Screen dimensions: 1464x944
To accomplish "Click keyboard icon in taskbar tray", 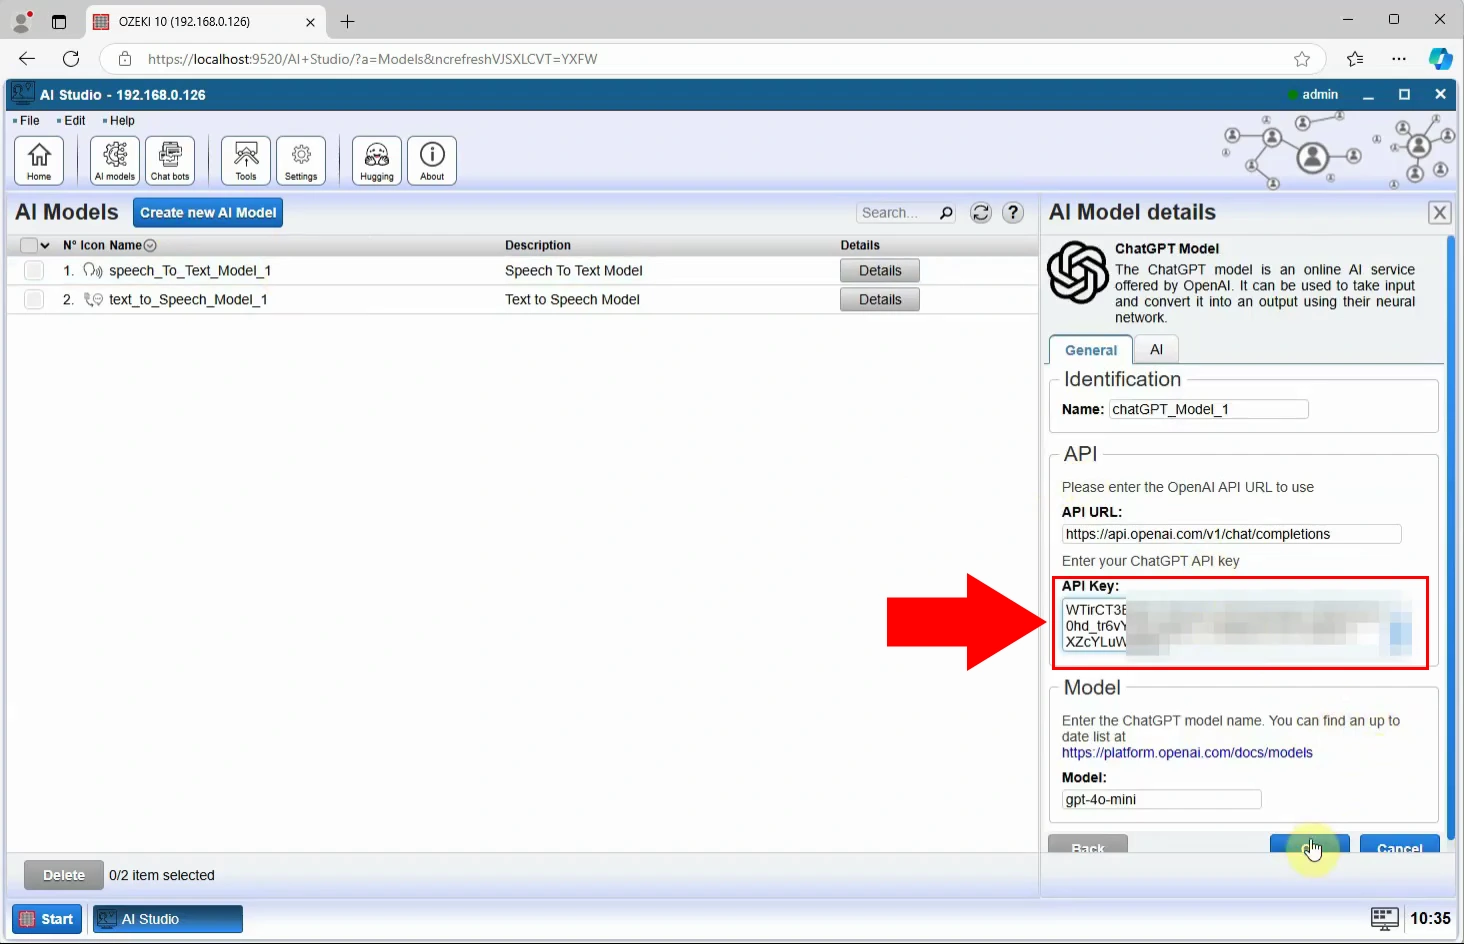I will pyautogui.click(x=1384, y=918).
